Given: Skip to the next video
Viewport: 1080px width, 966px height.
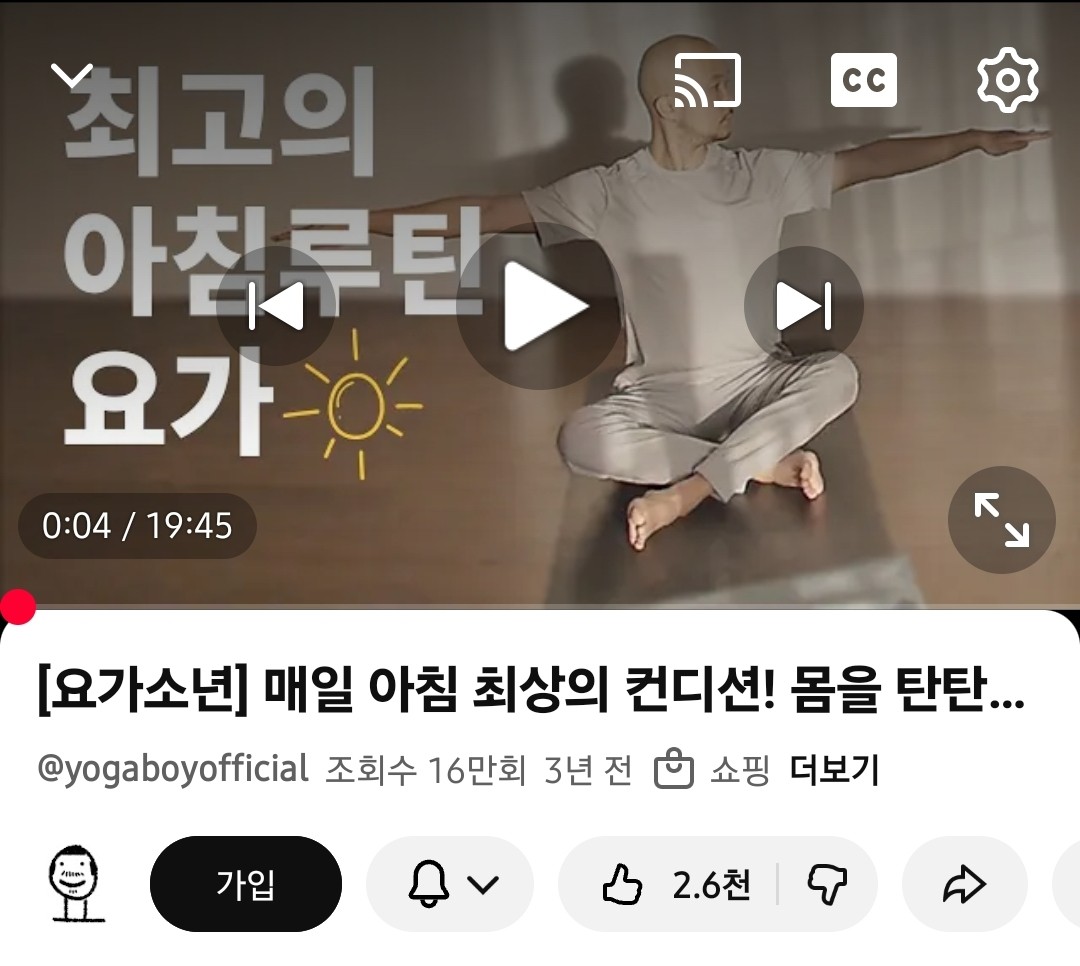Looking at the screenshot, I should [x=804, y=306].
